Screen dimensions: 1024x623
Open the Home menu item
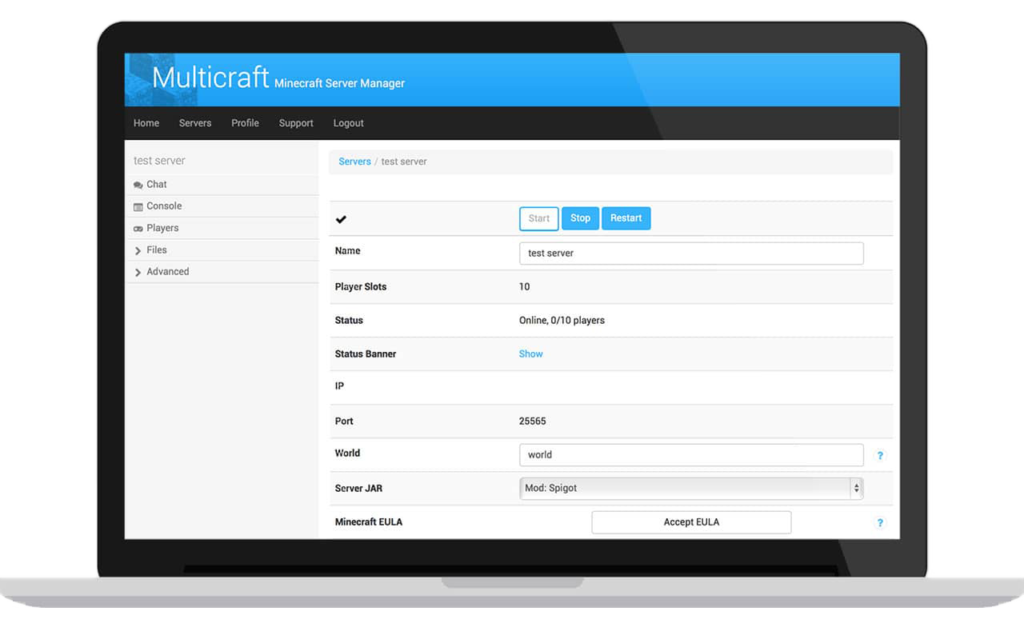146,123
